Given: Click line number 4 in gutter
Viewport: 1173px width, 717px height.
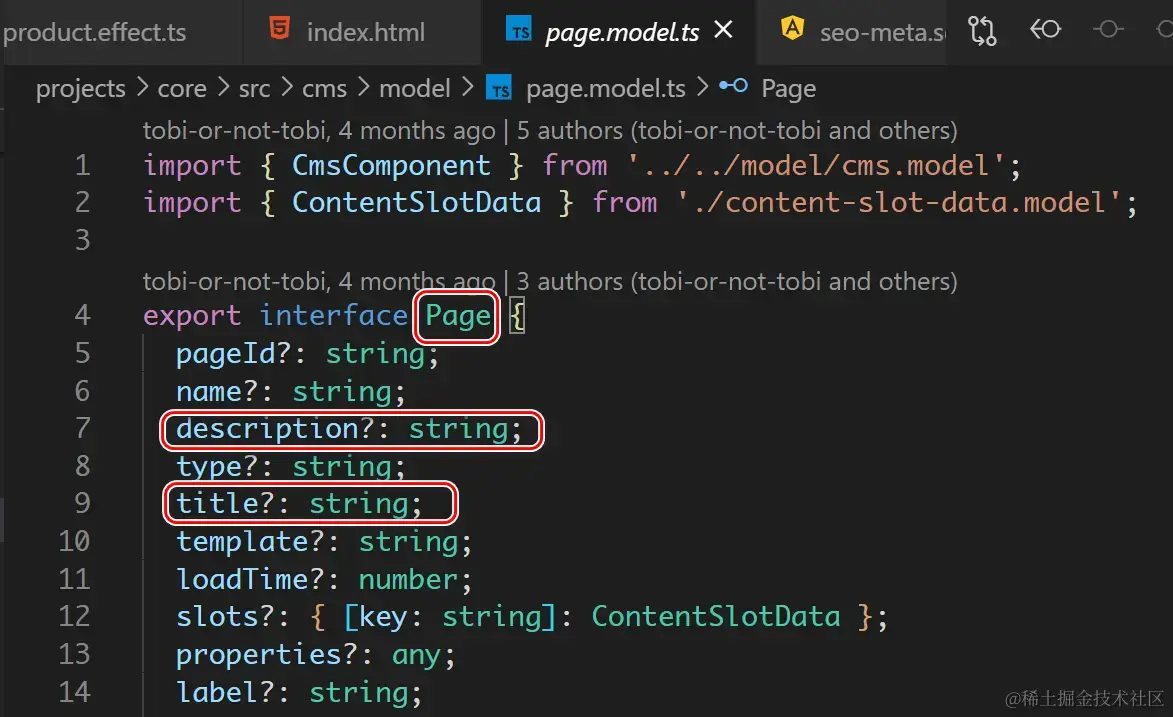Looking at the screenshot, I should (82, 315).
